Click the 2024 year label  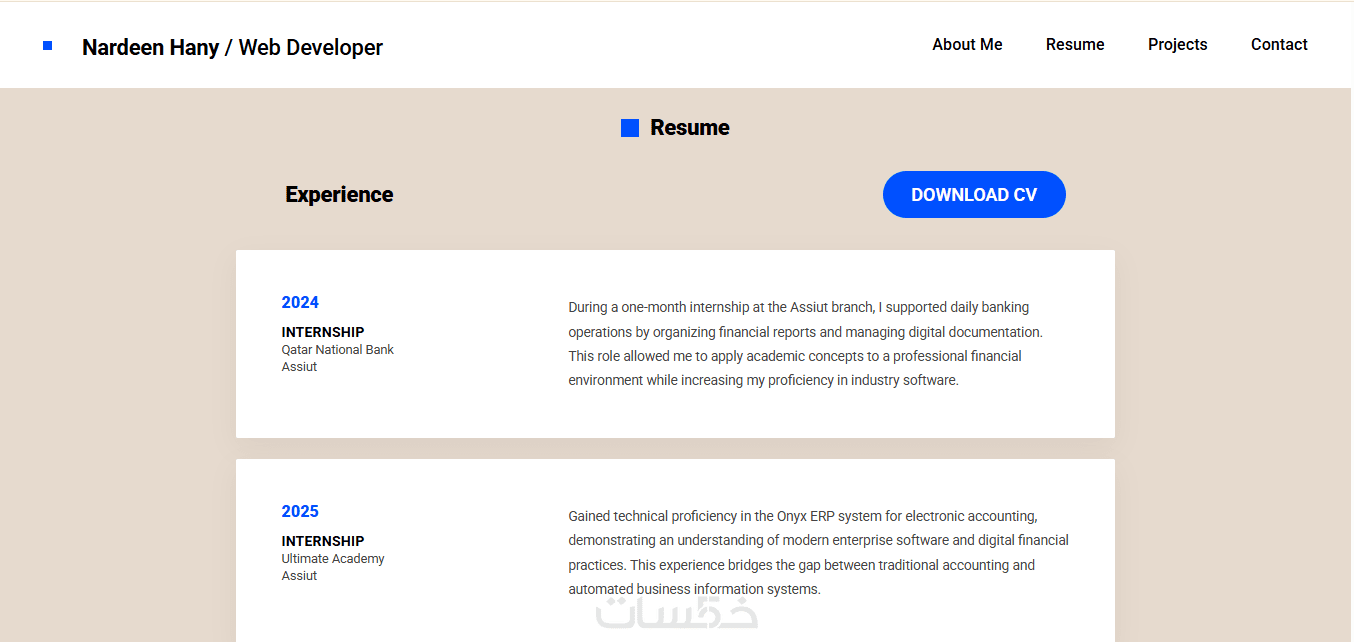click(x=300, y=303)
